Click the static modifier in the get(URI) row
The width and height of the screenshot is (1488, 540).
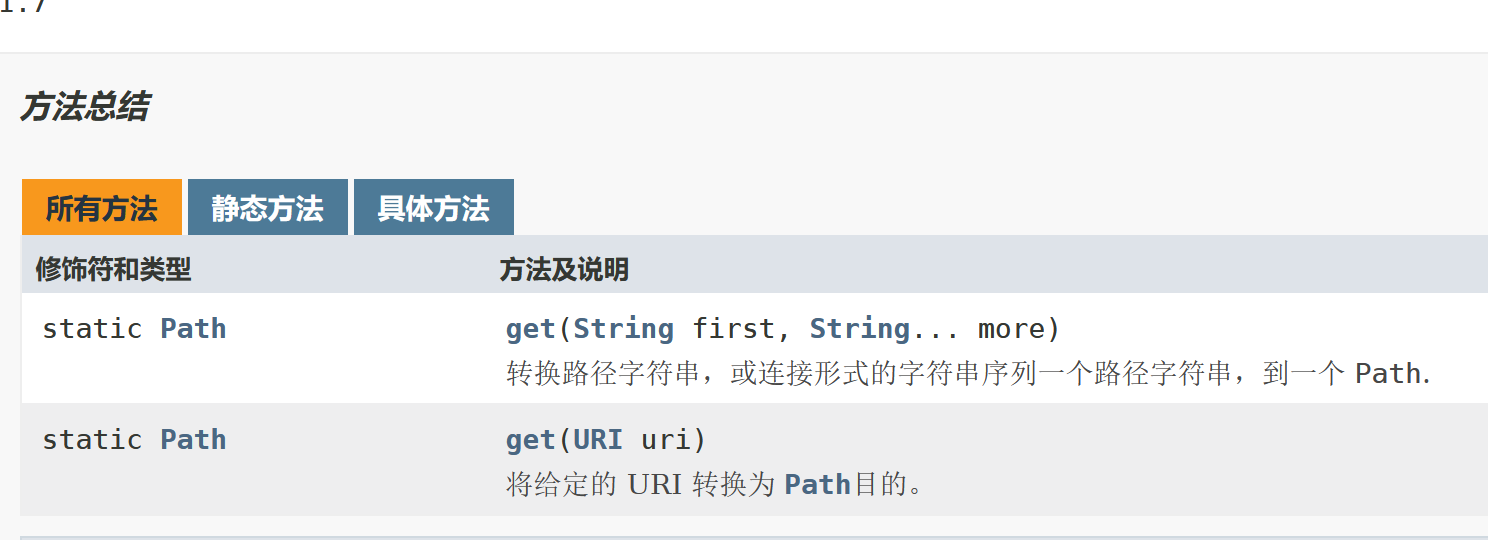(92, 440)
